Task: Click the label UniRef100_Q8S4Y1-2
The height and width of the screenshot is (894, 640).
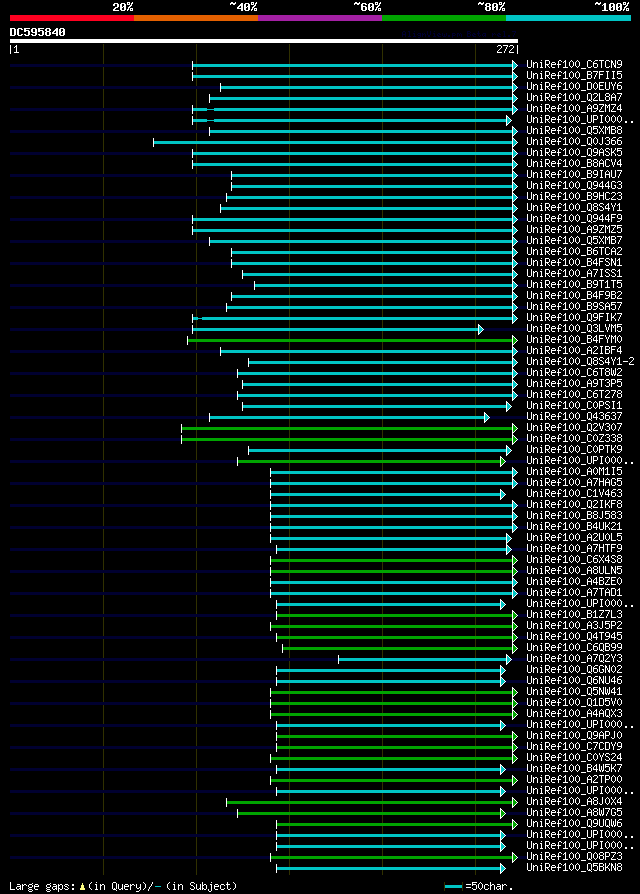Action: [580, 361]
